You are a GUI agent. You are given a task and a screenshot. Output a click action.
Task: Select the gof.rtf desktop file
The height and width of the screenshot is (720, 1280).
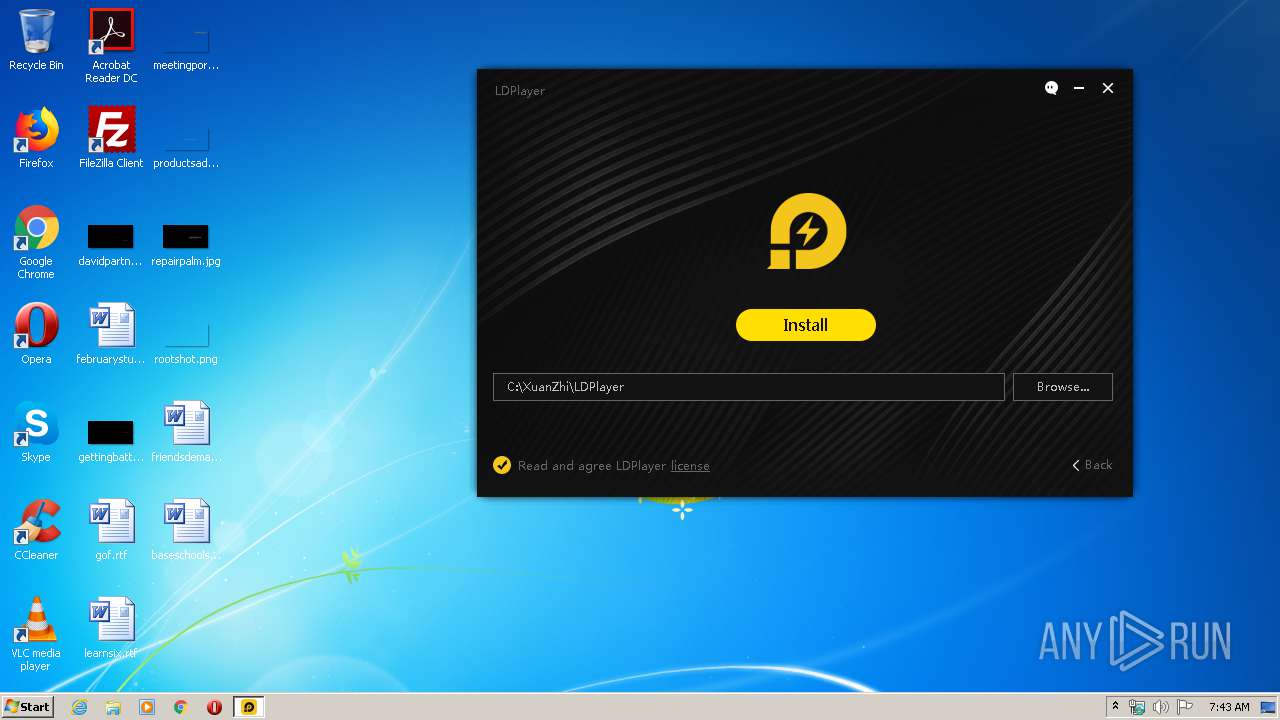[x=111, y=530]
